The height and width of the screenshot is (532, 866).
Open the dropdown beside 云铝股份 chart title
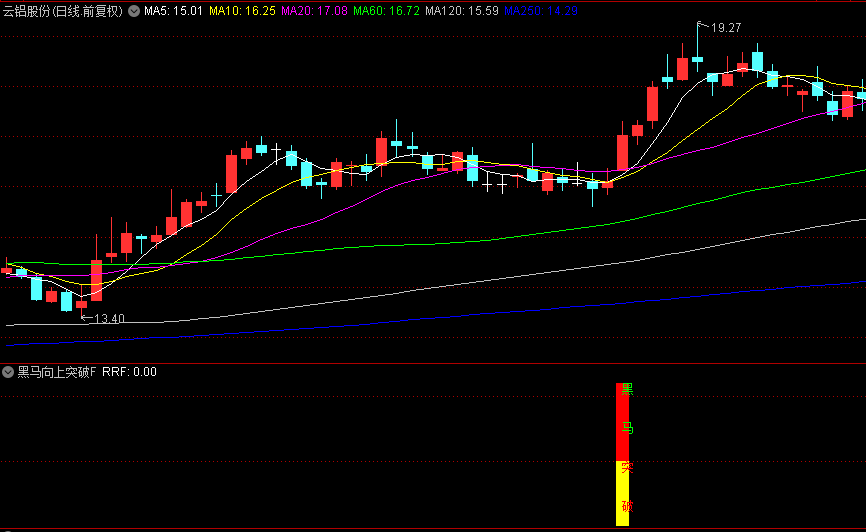[x=134, y=11]
